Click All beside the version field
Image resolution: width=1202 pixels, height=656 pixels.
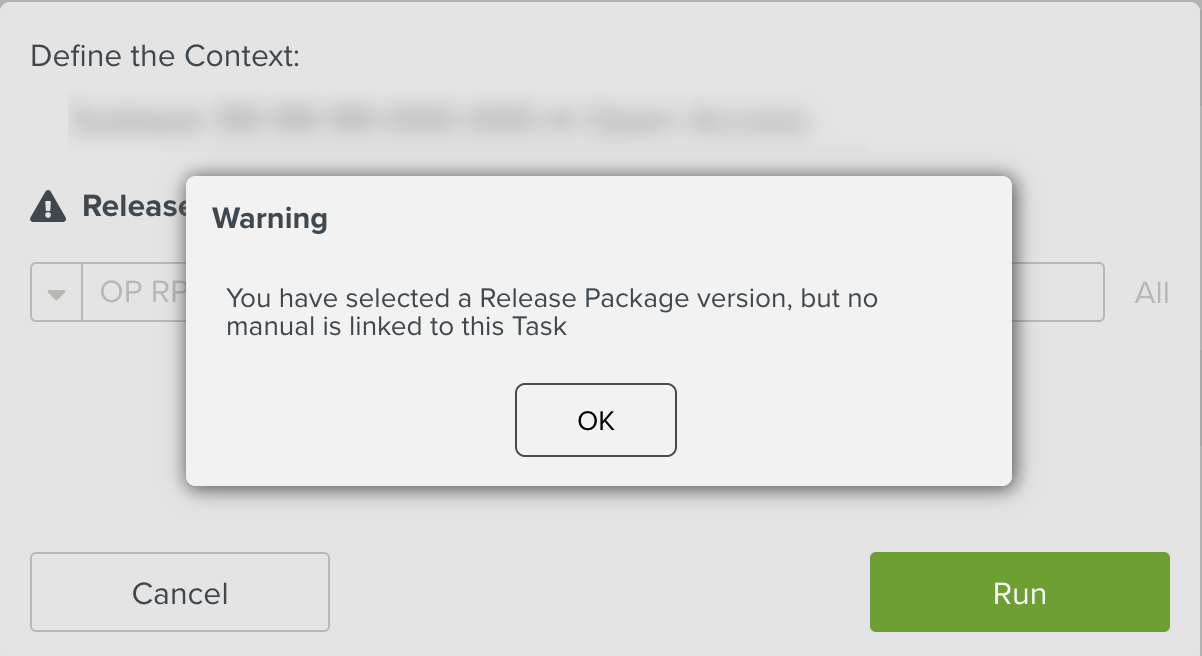[1151, 292]
